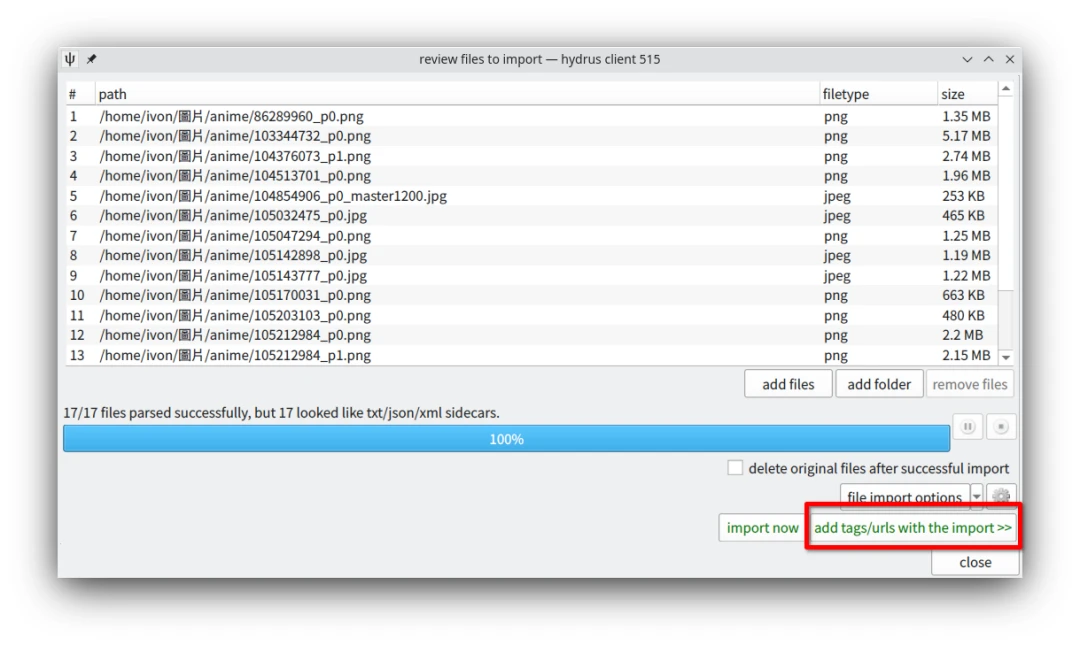Click the 100% blue progress bar
The width and height of the screenshot is (1080, 646).
[x=506, y=439]
